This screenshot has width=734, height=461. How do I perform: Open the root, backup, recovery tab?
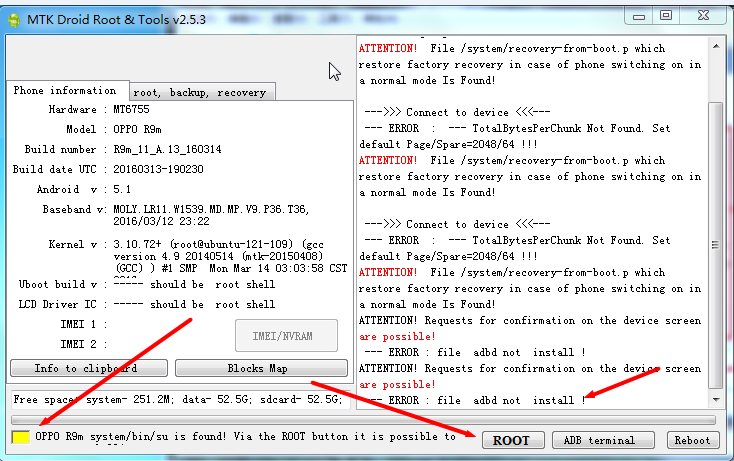200,92
